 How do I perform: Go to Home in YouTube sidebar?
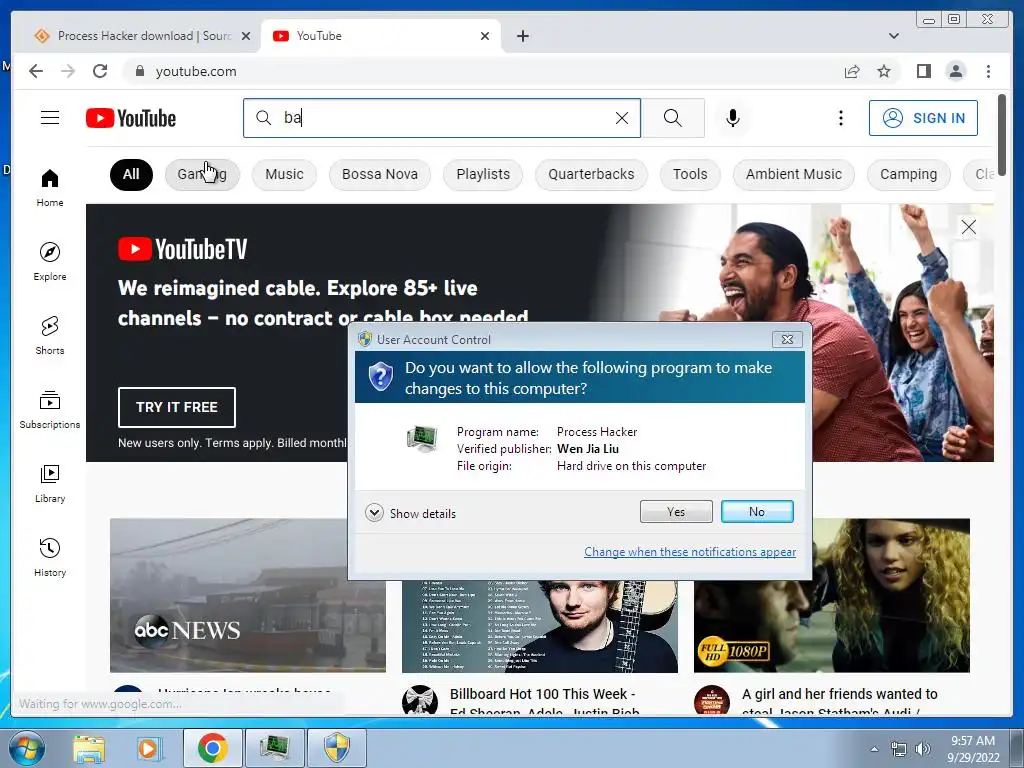(50, 188)
